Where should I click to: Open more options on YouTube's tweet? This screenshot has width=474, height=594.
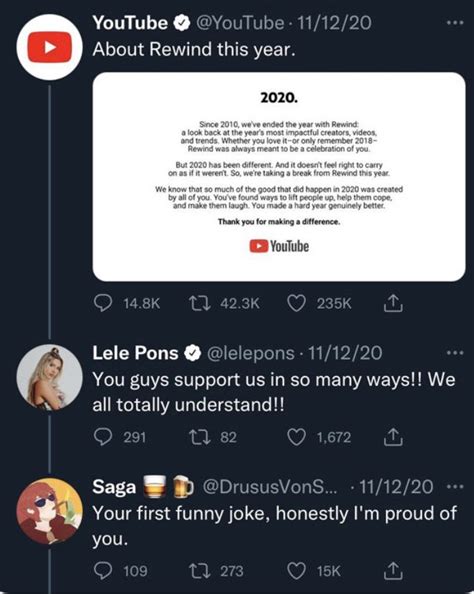(455, 23)
